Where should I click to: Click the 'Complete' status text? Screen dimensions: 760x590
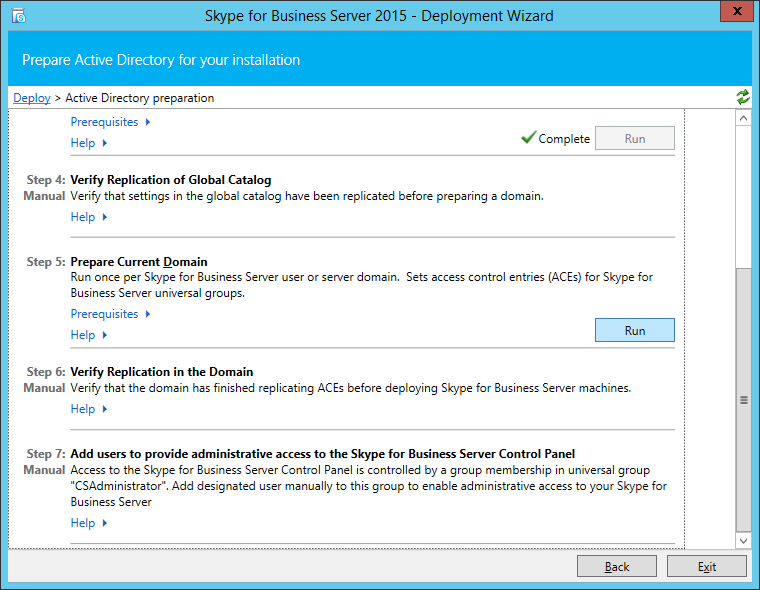coord(564,139)
